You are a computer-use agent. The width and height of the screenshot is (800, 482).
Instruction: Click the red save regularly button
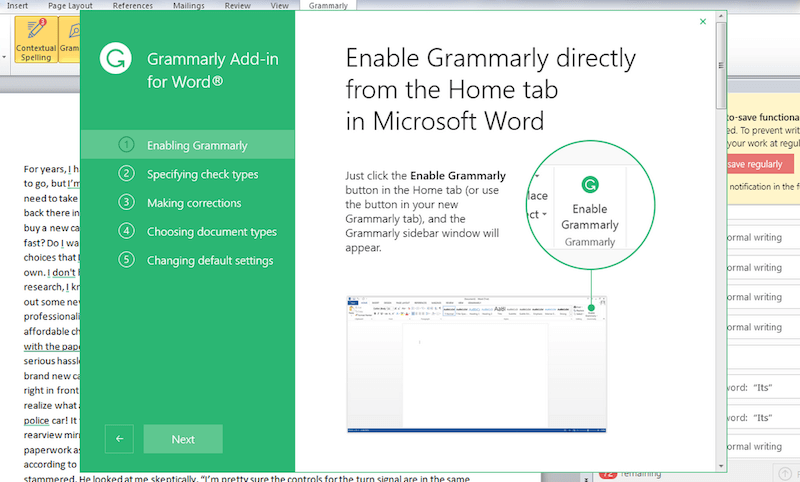[x=760, y=164]
